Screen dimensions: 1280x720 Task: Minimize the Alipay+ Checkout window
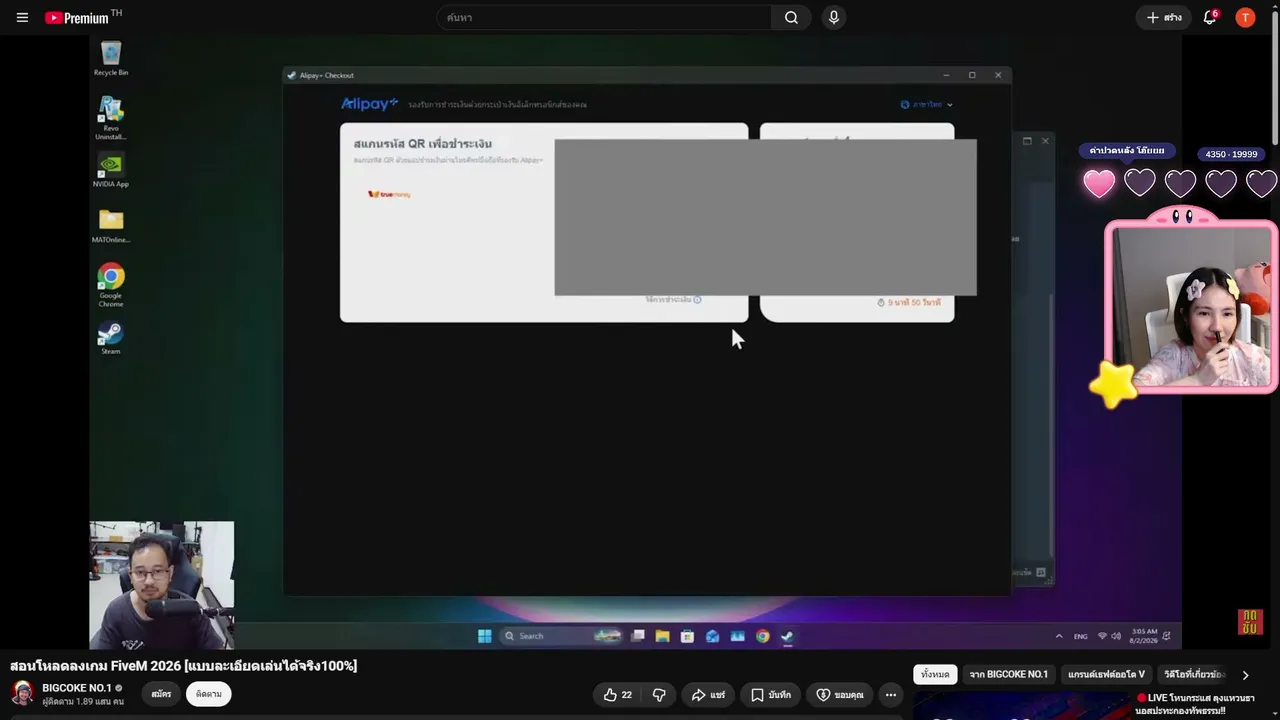[946, 75]
